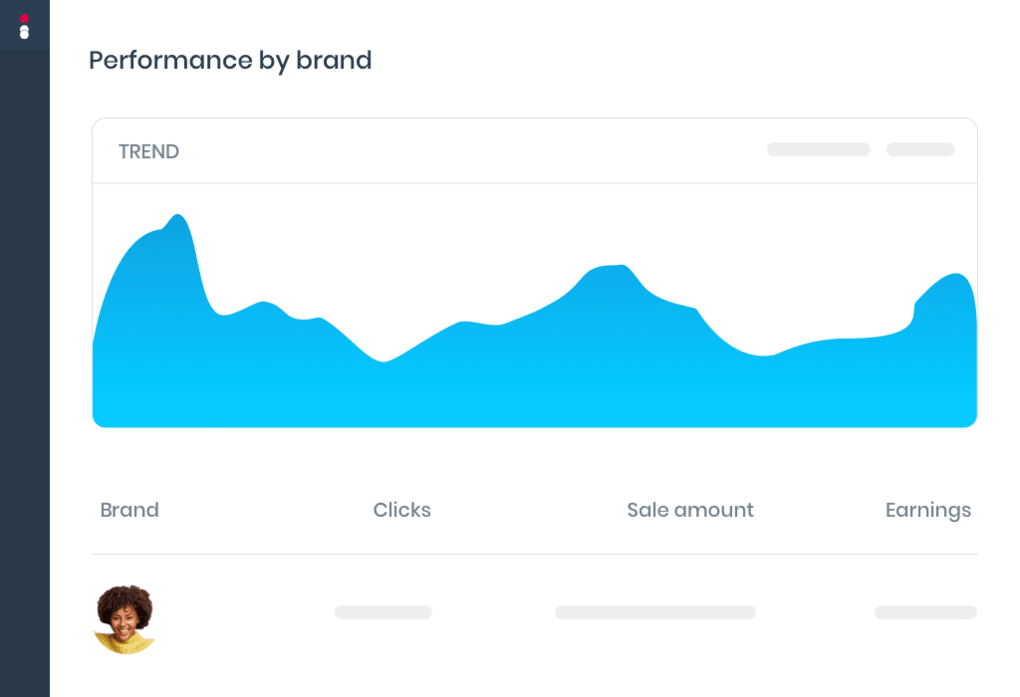Click the Earnings placeholder value in the brand row
This screenshot has height=697, width=1020.
925,612
